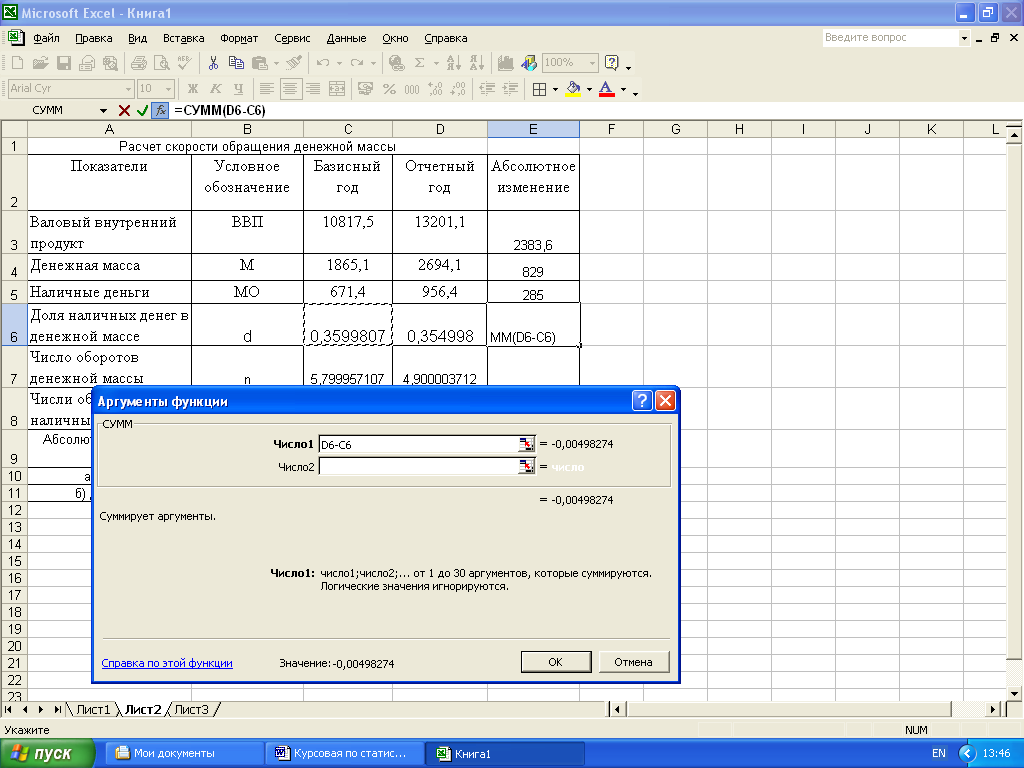
Task: Apply the red font color A
Action: click(x=607, y=89)
